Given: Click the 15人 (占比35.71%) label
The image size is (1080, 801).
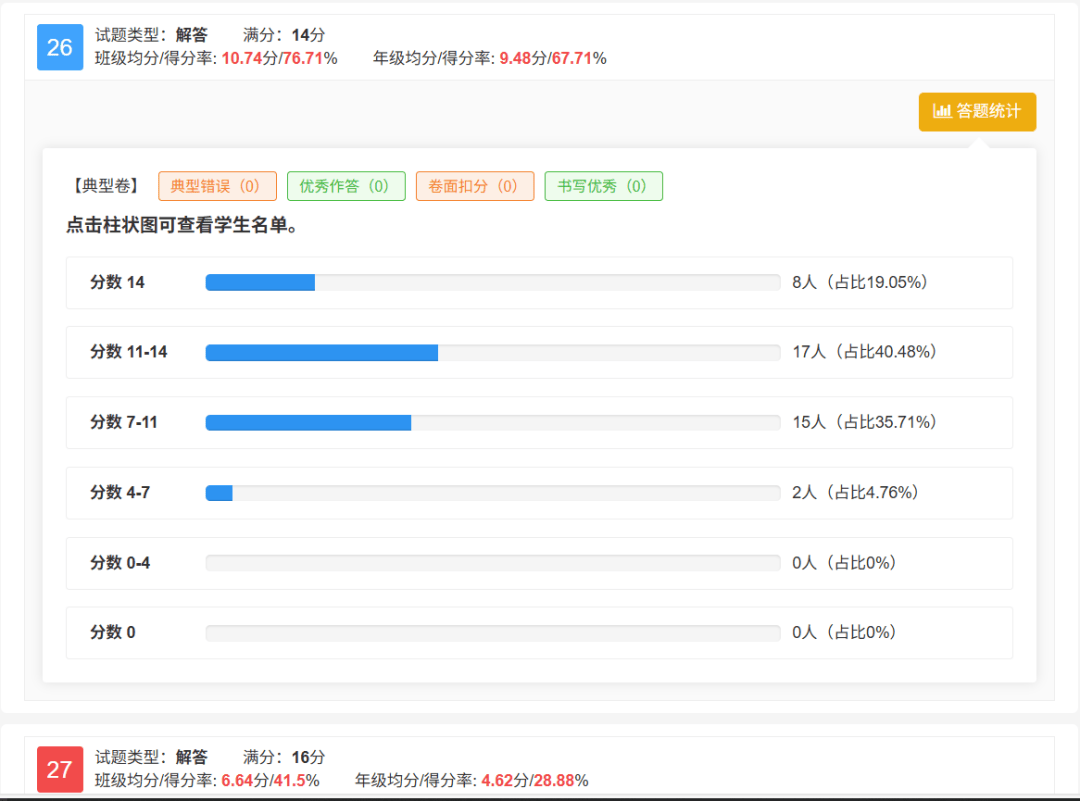Looking at the screenshot, I should 864,422.
